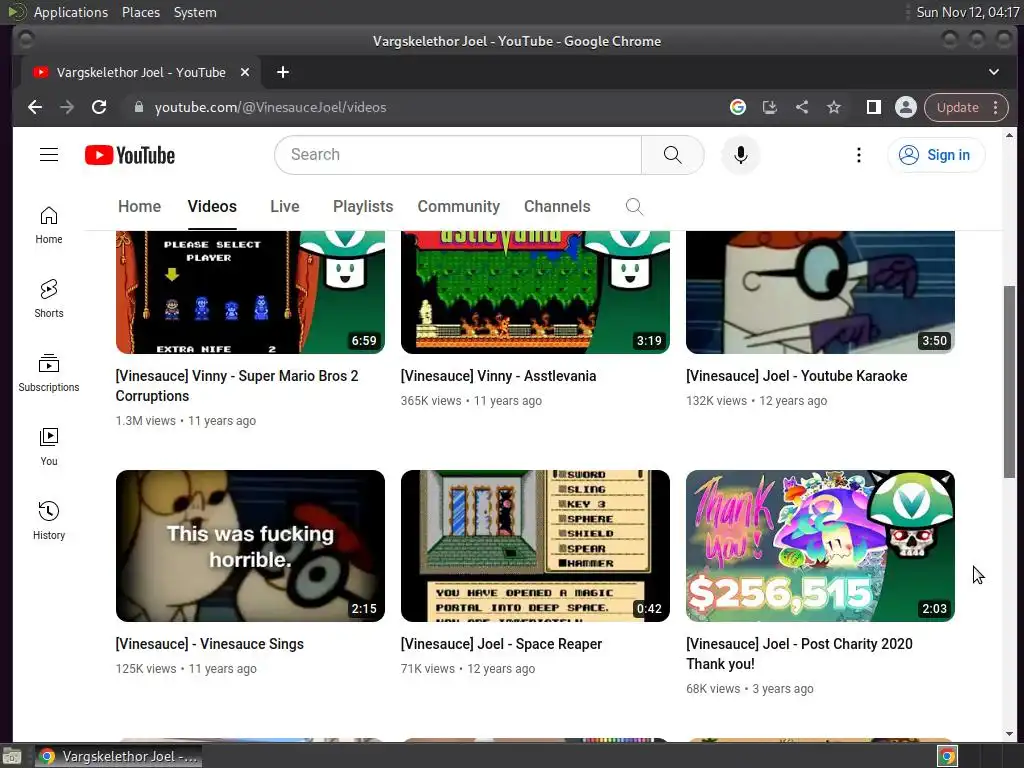Screen dimensions: 1024x768
Task: Select the Videos tab
Action: pos(212,206)
